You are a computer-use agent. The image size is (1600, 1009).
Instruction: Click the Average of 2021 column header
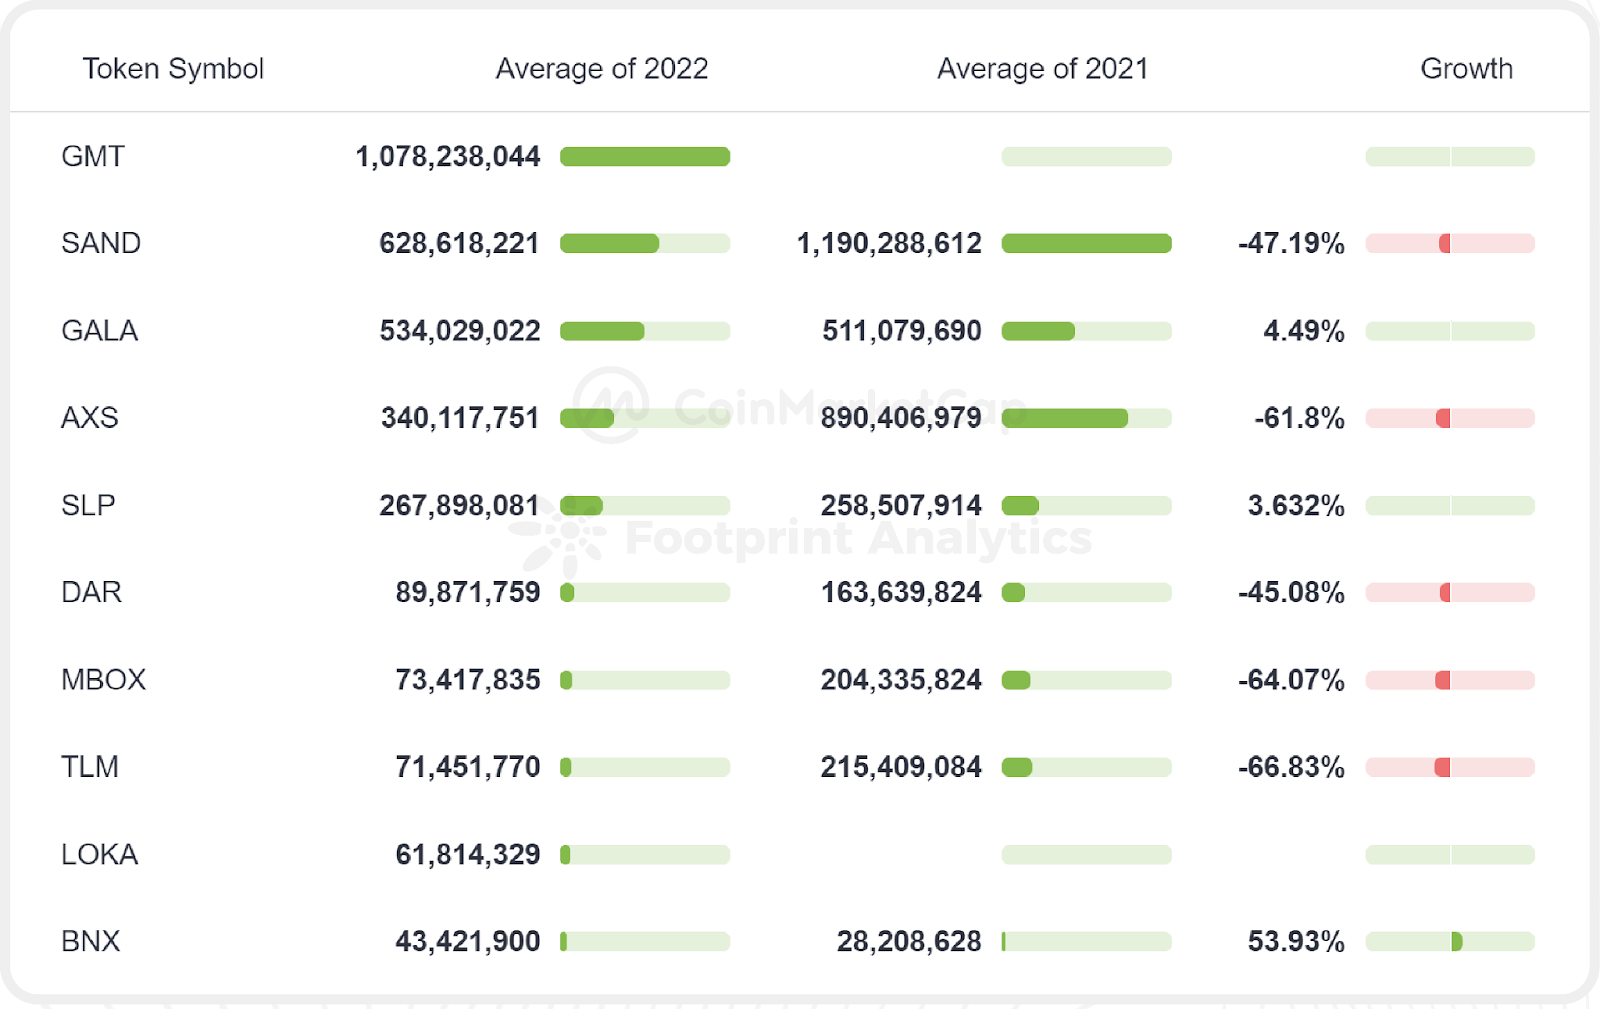point(1042,69)
